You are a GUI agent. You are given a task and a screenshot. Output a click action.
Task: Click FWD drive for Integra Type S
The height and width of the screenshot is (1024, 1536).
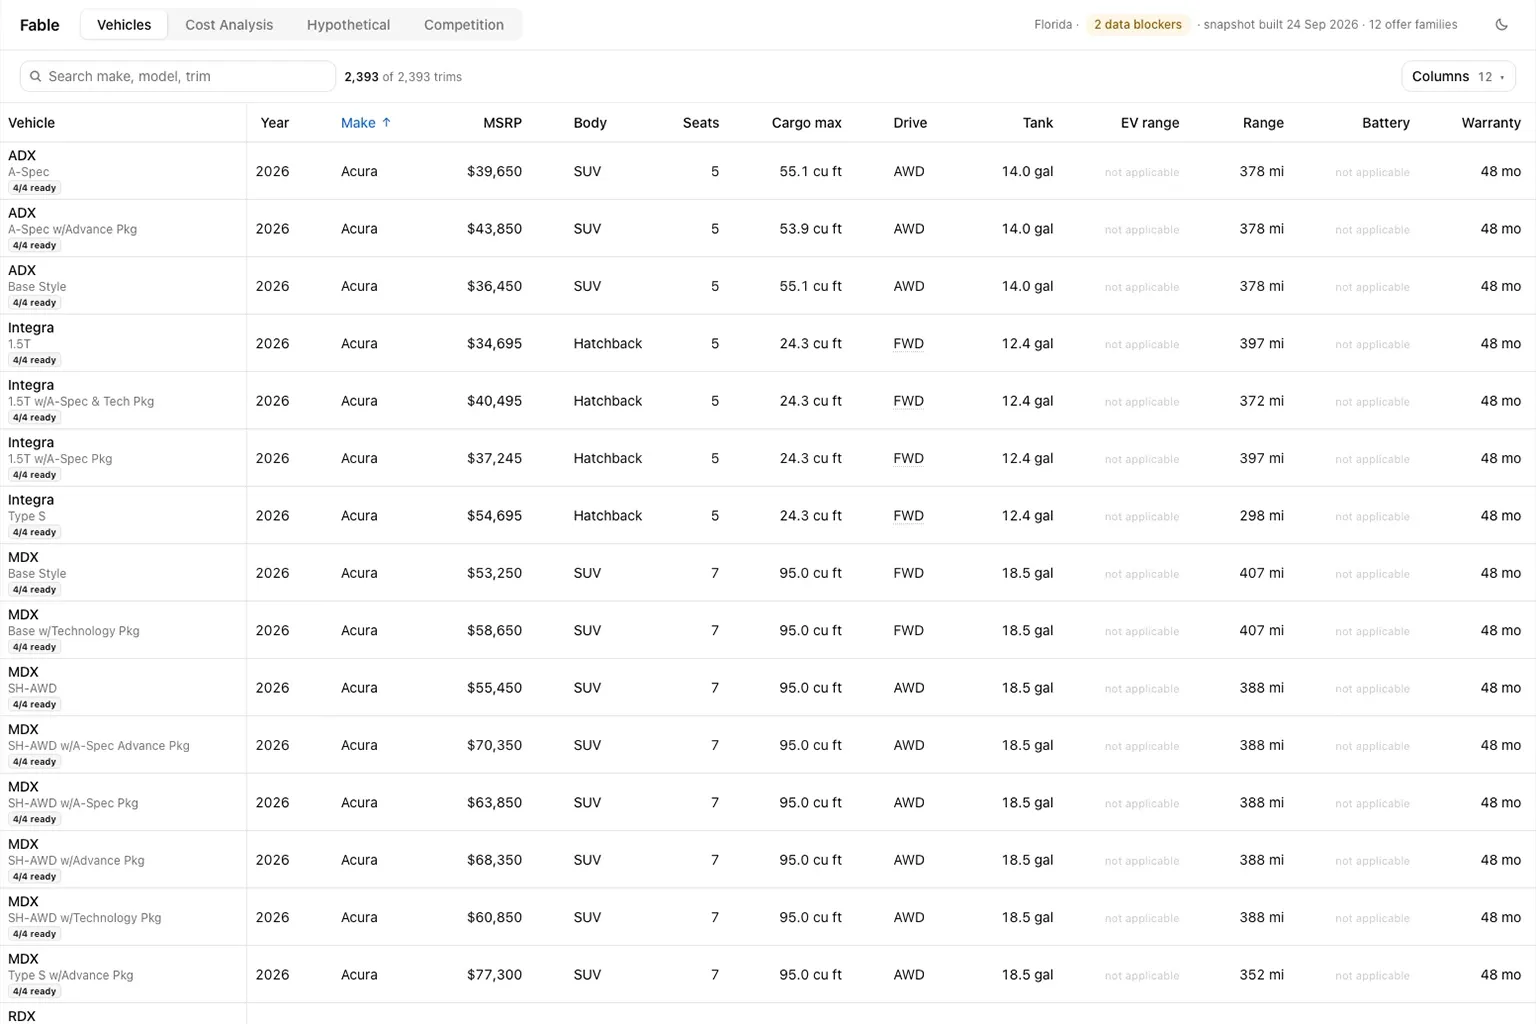click(908, 515)
